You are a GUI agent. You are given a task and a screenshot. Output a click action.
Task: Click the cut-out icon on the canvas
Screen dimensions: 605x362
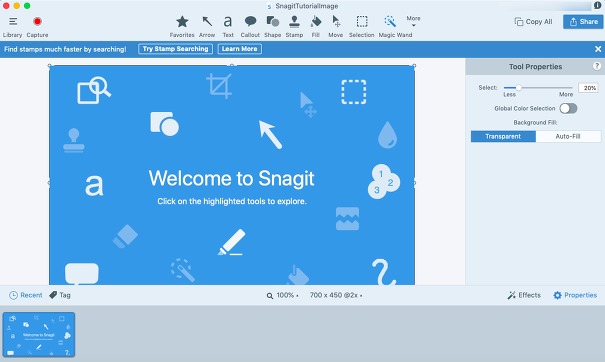(347, 219)
